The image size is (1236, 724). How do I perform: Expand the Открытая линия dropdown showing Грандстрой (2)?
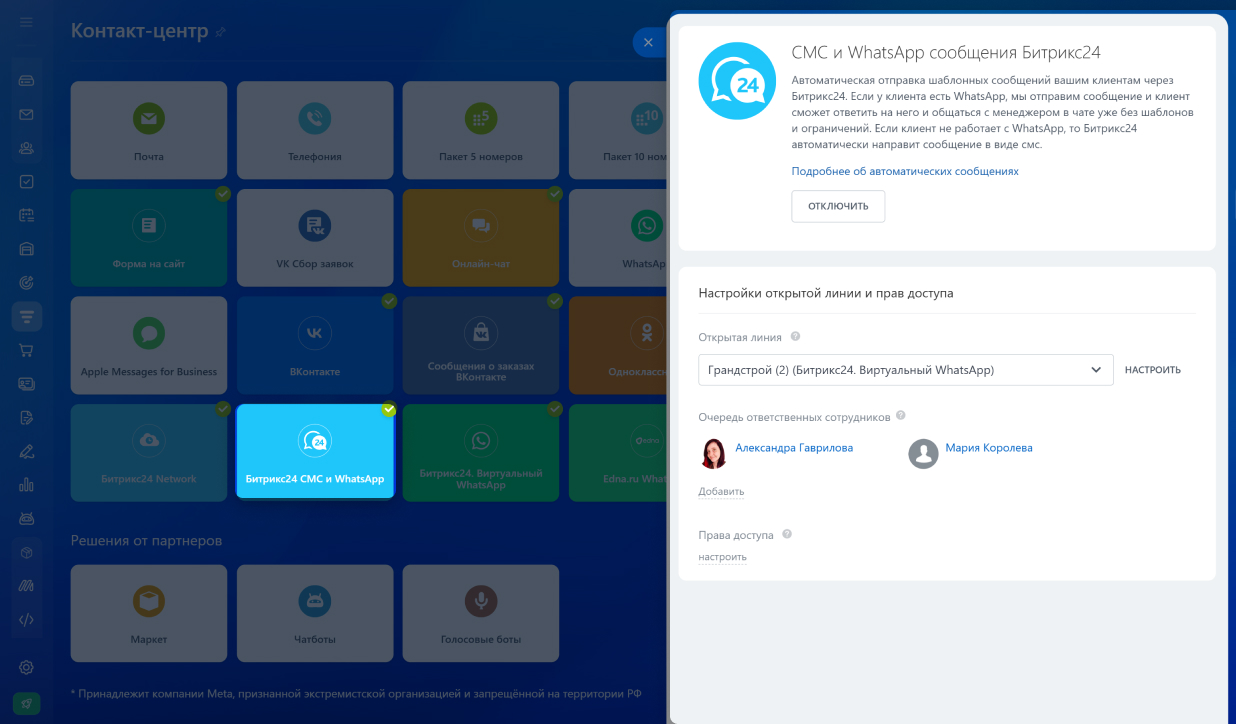coord(906,370)
